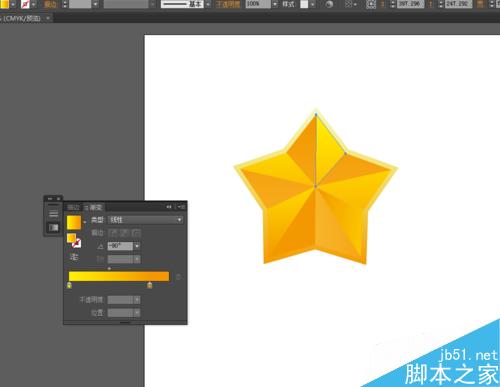This screenshot has height=387, width=500.
Task: Open the gradient angle dropdown arrow
Action: 137,246
